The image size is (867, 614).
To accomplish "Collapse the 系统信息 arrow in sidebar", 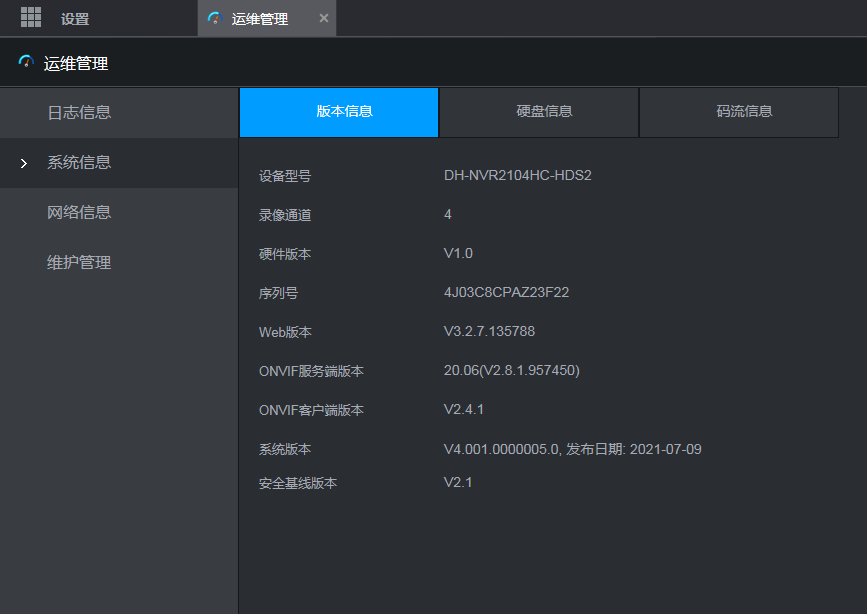I will [x=24, y=163].
